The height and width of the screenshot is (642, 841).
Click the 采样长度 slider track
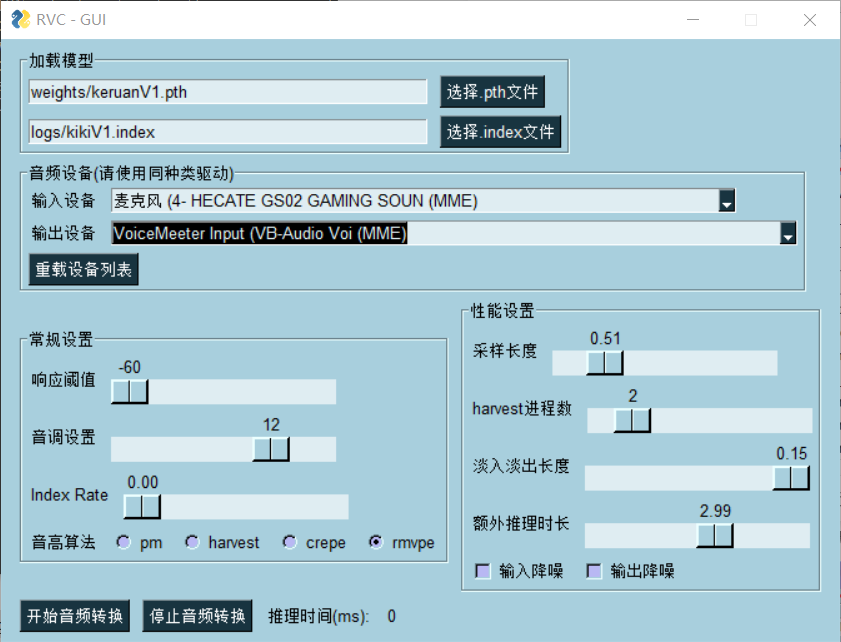click(x=665, y=363)
